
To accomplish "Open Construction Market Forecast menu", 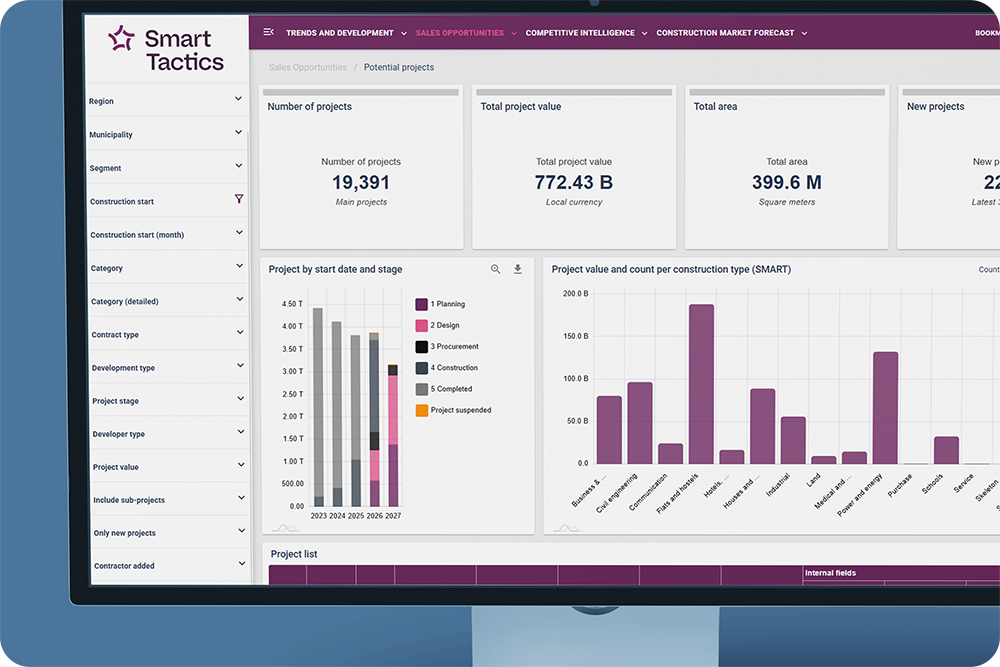I will pos(732,33).
